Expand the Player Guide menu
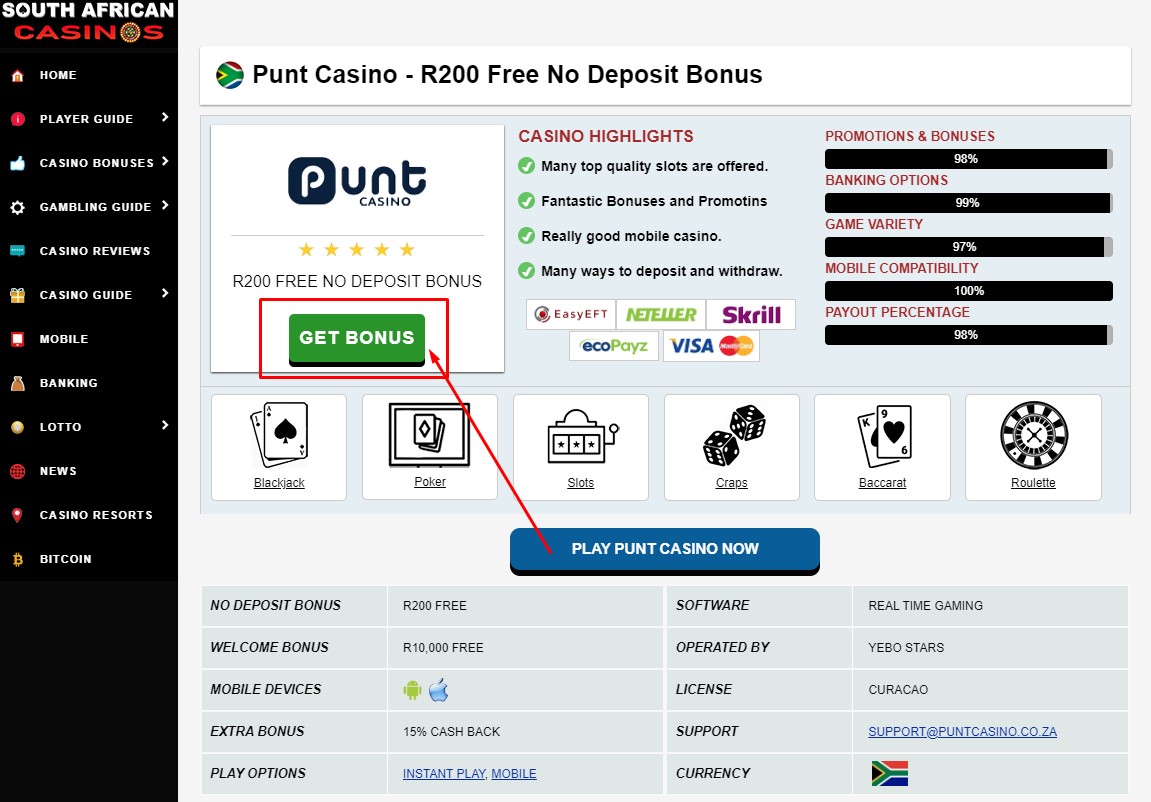This screenshot has height=802, width=1151. click(88, 118)
